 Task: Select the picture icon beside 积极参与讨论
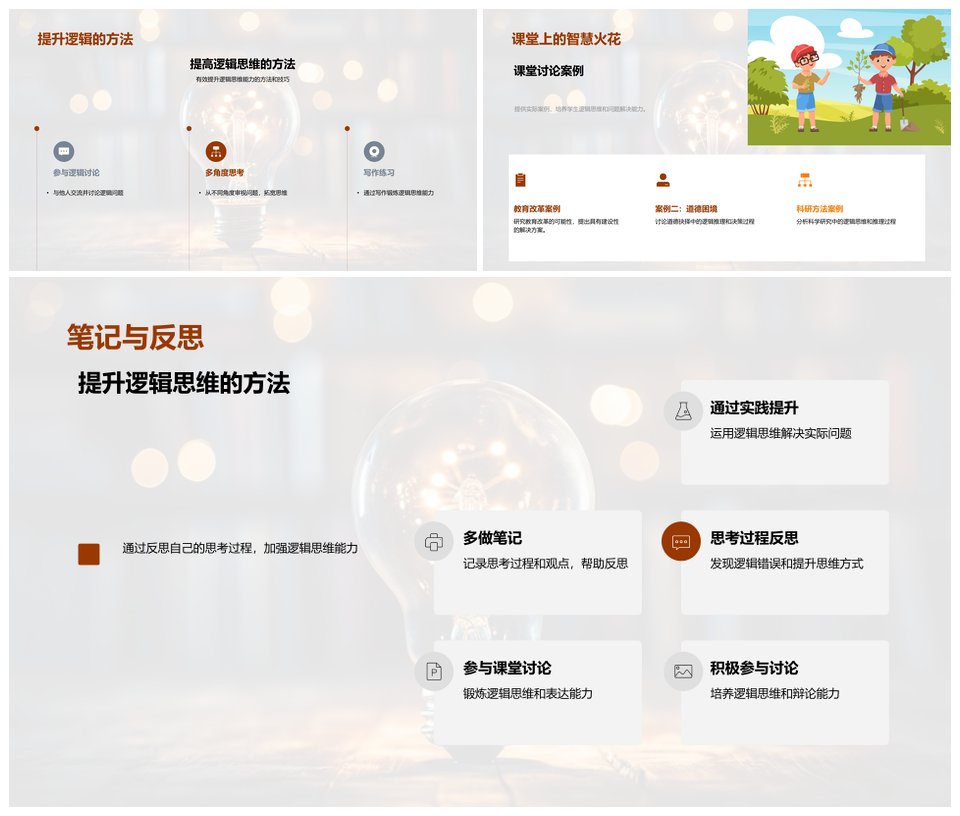[x=683, y=671]
